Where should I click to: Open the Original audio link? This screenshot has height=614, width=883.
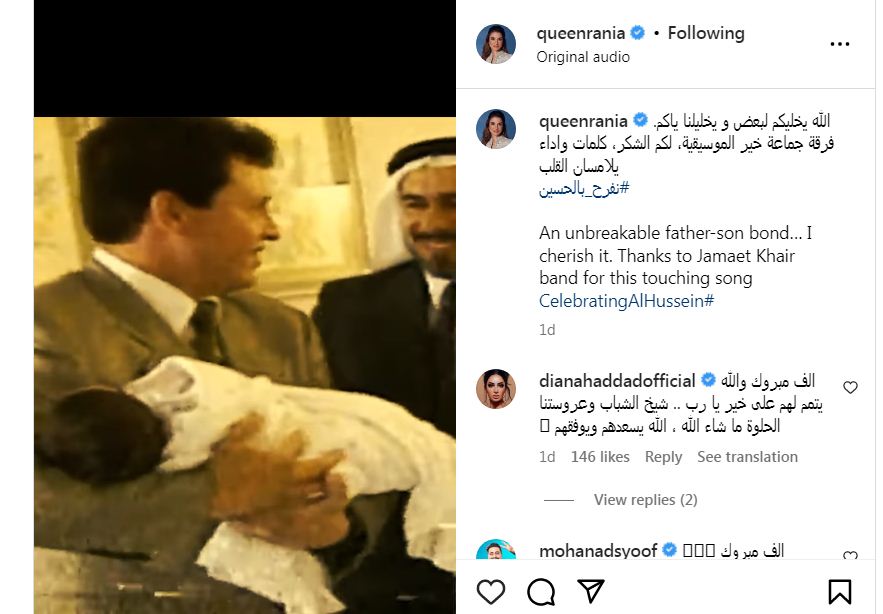(x=583, y=57)
